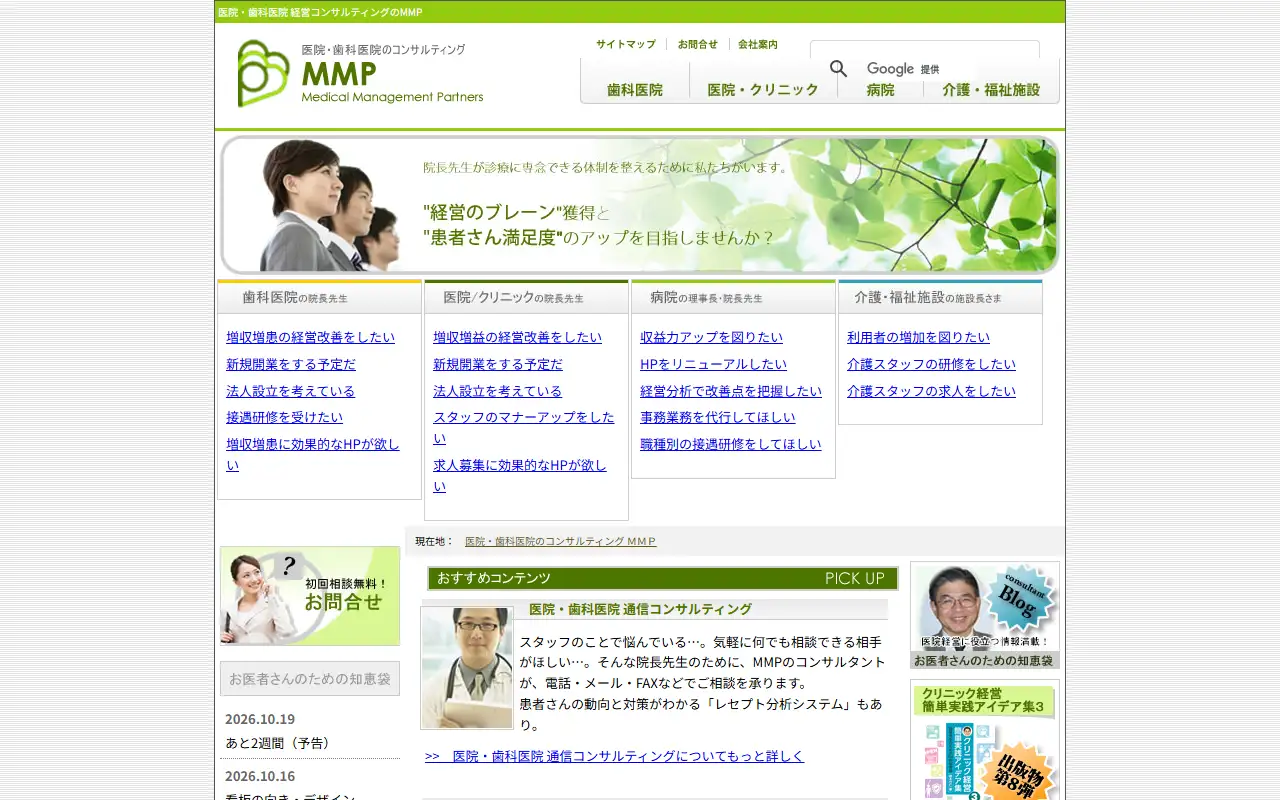Open 利用者の増加を図りたい link

pyautogui.click(x=918, y=337)
